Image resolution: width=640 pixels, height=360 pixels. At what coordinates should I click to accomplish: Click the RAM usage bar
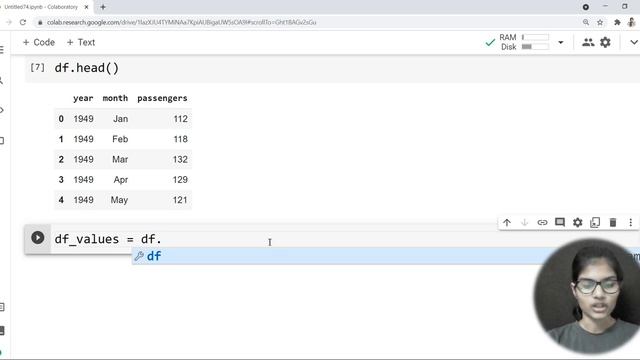coord(535,37)
